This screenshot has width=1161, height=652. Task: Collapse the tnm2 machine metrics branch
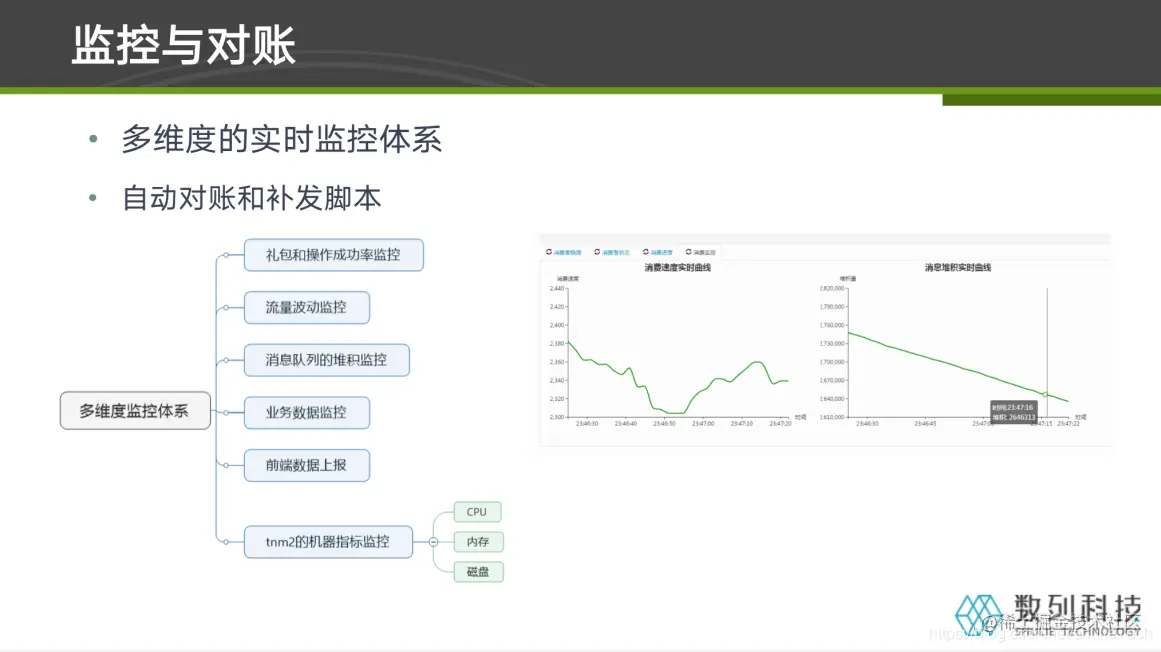tap(433, 542)
